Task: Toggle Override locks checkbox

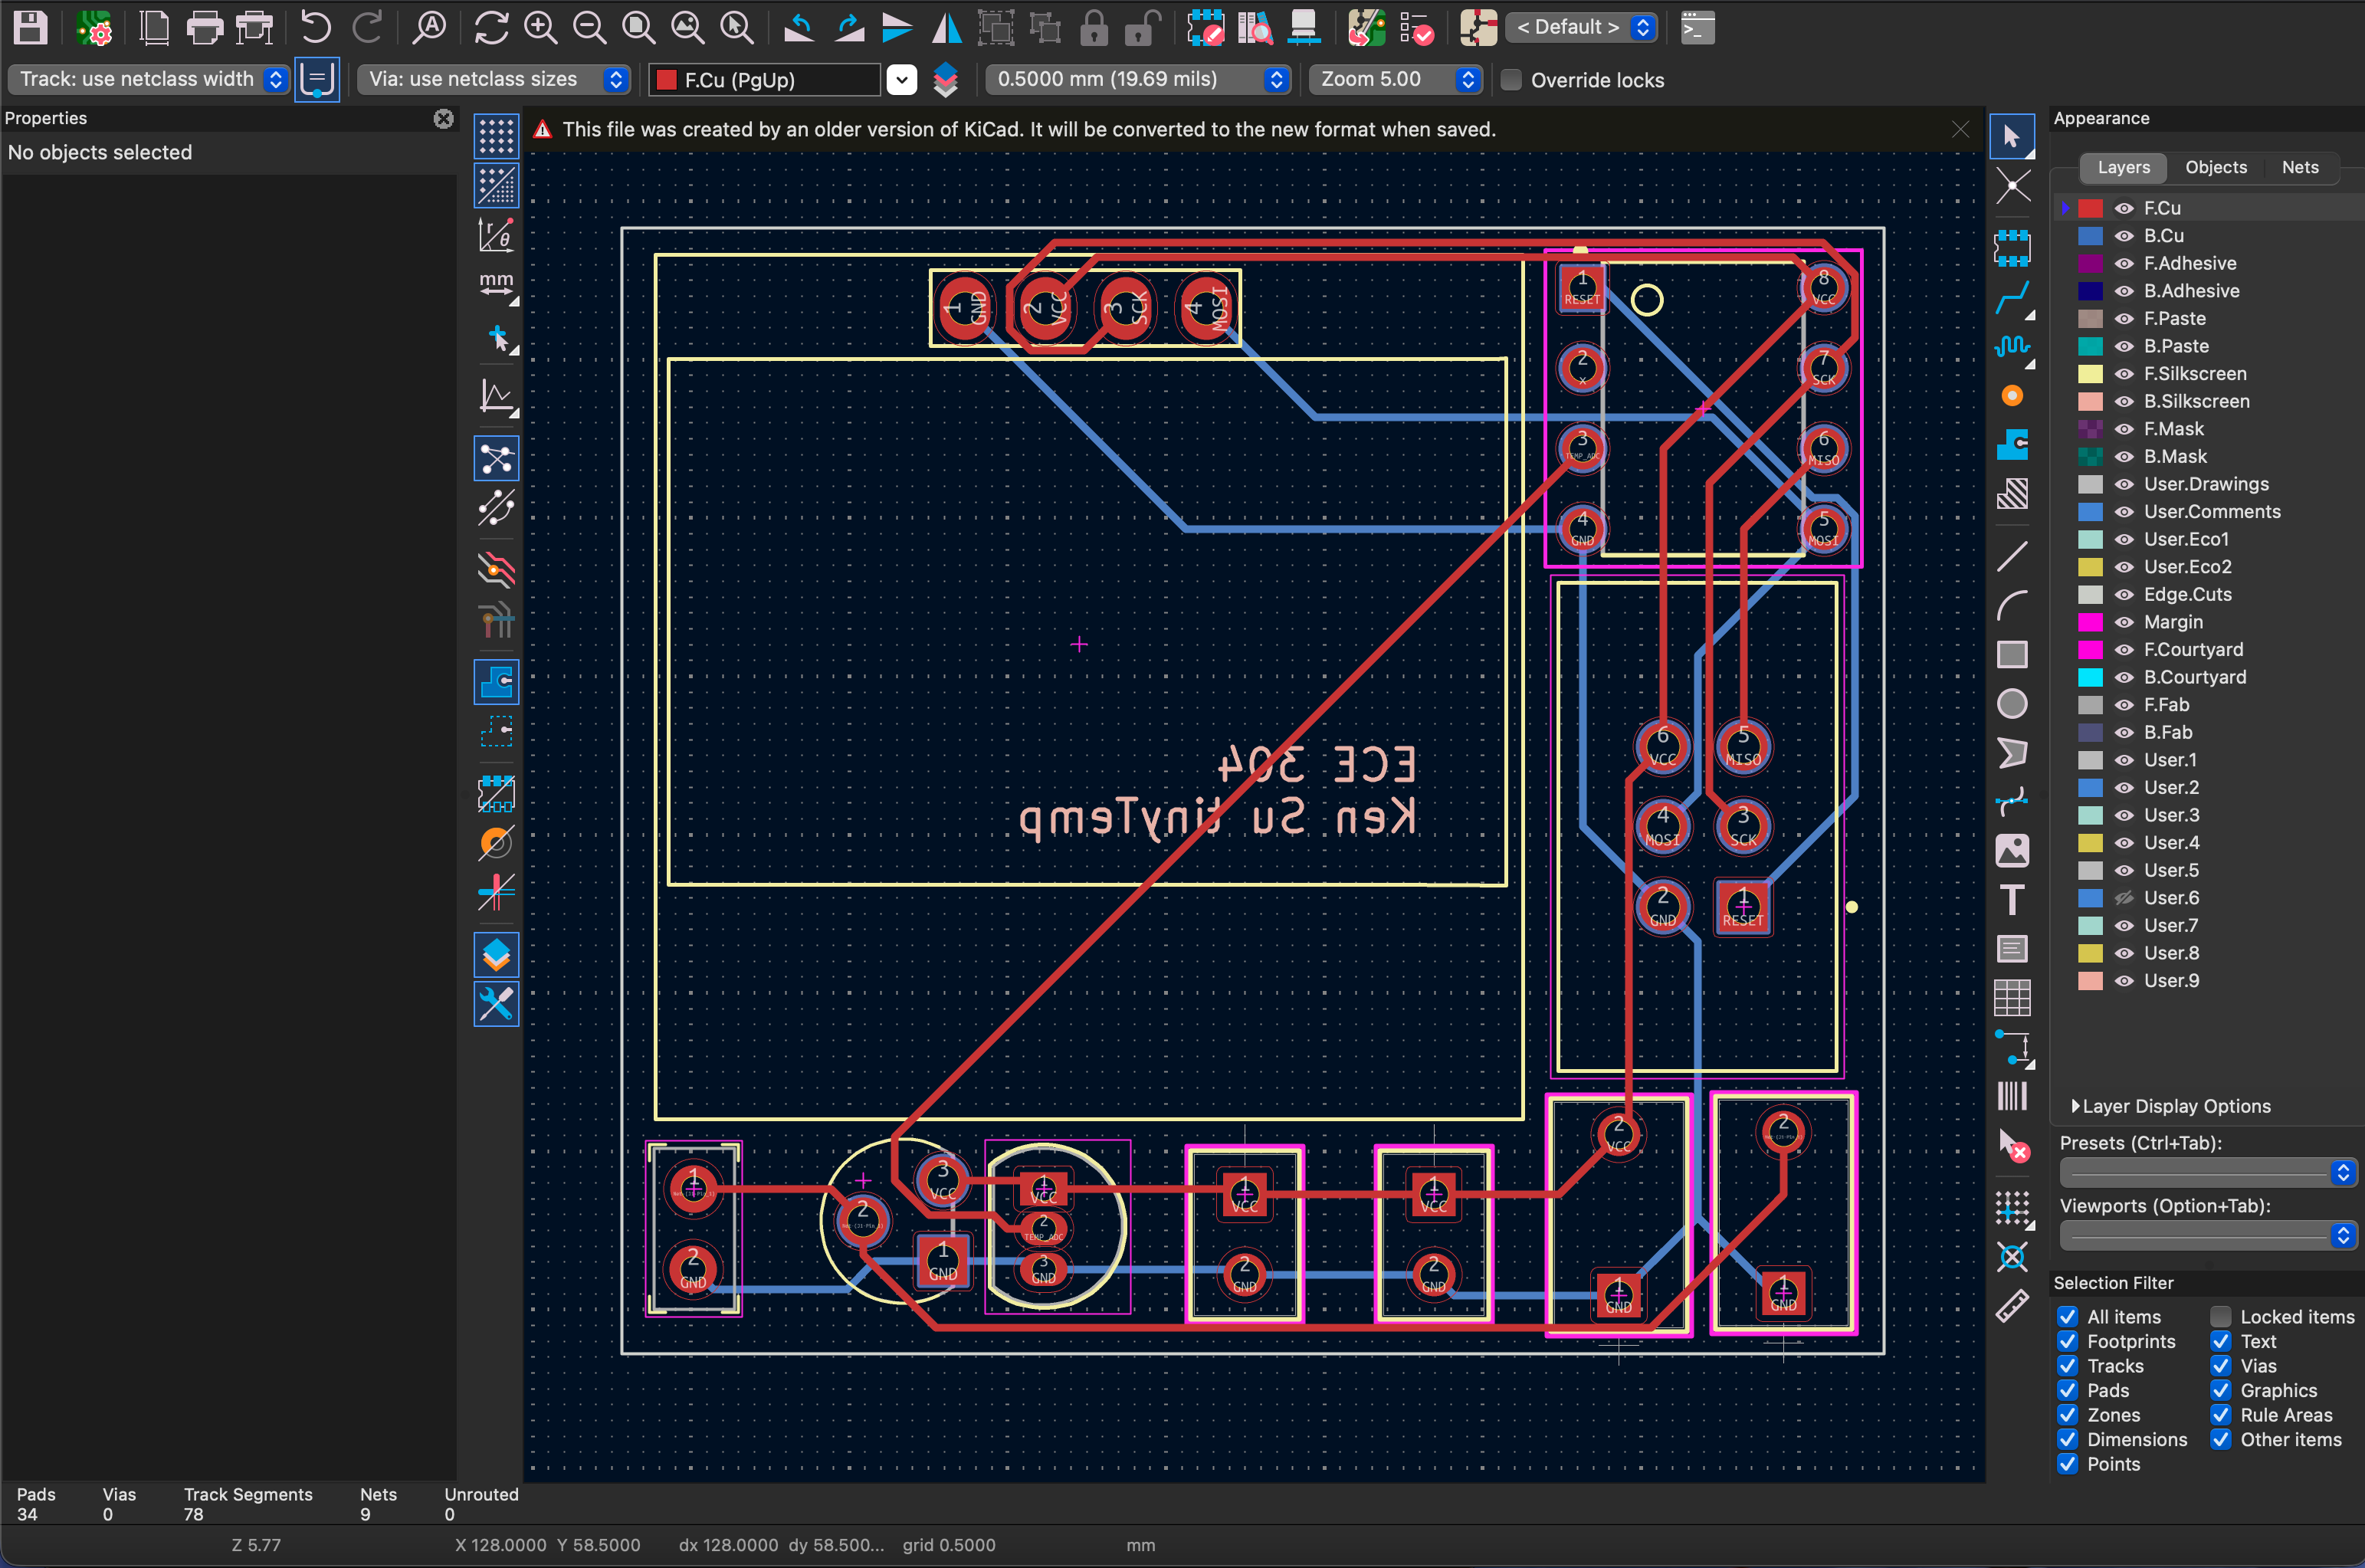Action: [x=1511, y=80]
